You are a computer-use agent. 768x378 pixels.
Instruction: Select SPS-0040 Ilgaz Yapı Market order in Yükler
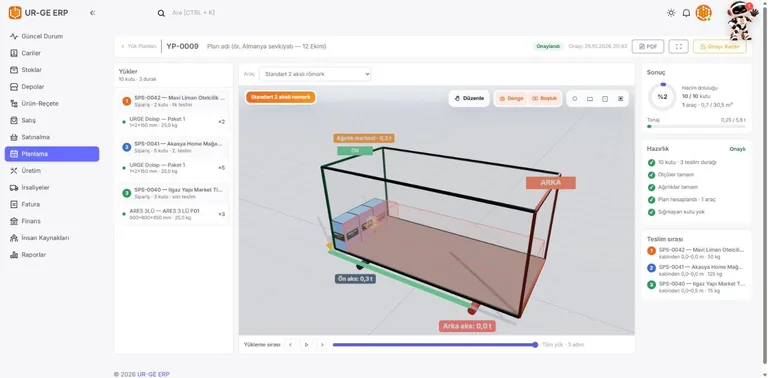tap(173, 193)
